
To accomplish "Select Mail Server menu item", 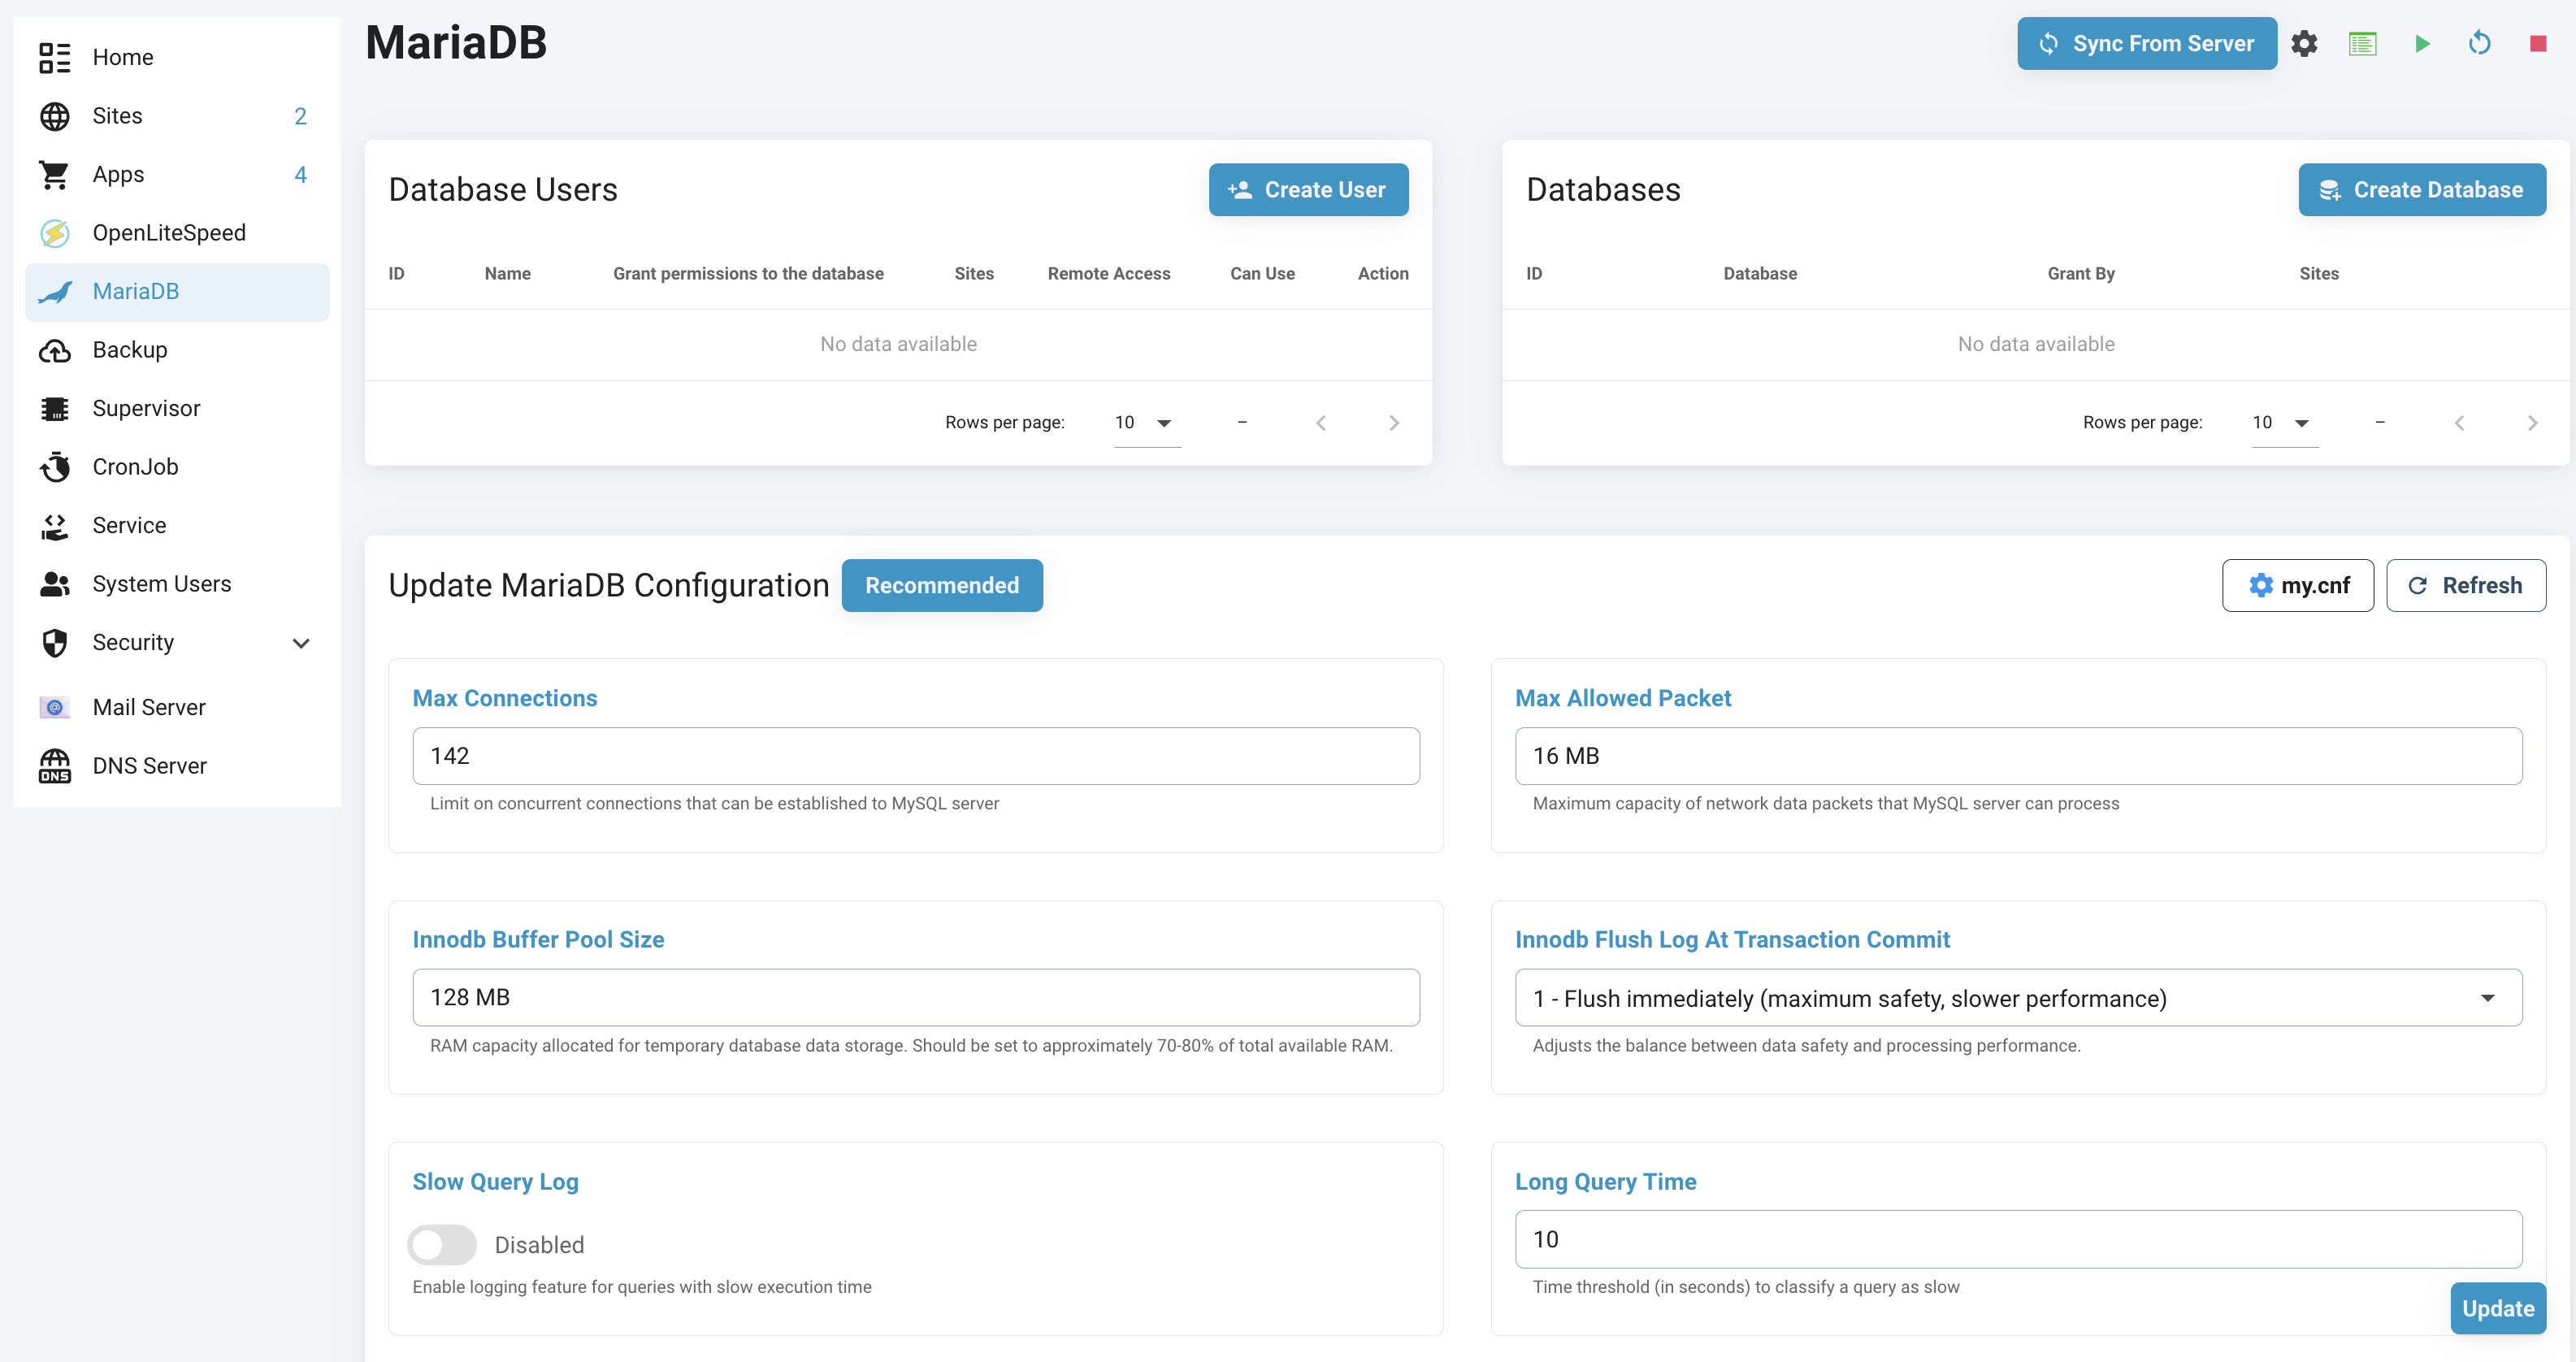I will coord(149,708).
